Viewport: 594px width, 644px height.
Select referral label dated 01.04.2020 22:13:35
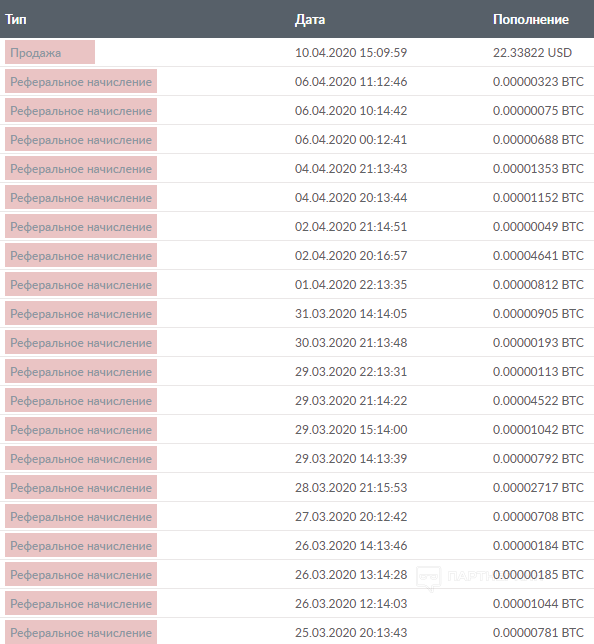click(x=81, y=284)
